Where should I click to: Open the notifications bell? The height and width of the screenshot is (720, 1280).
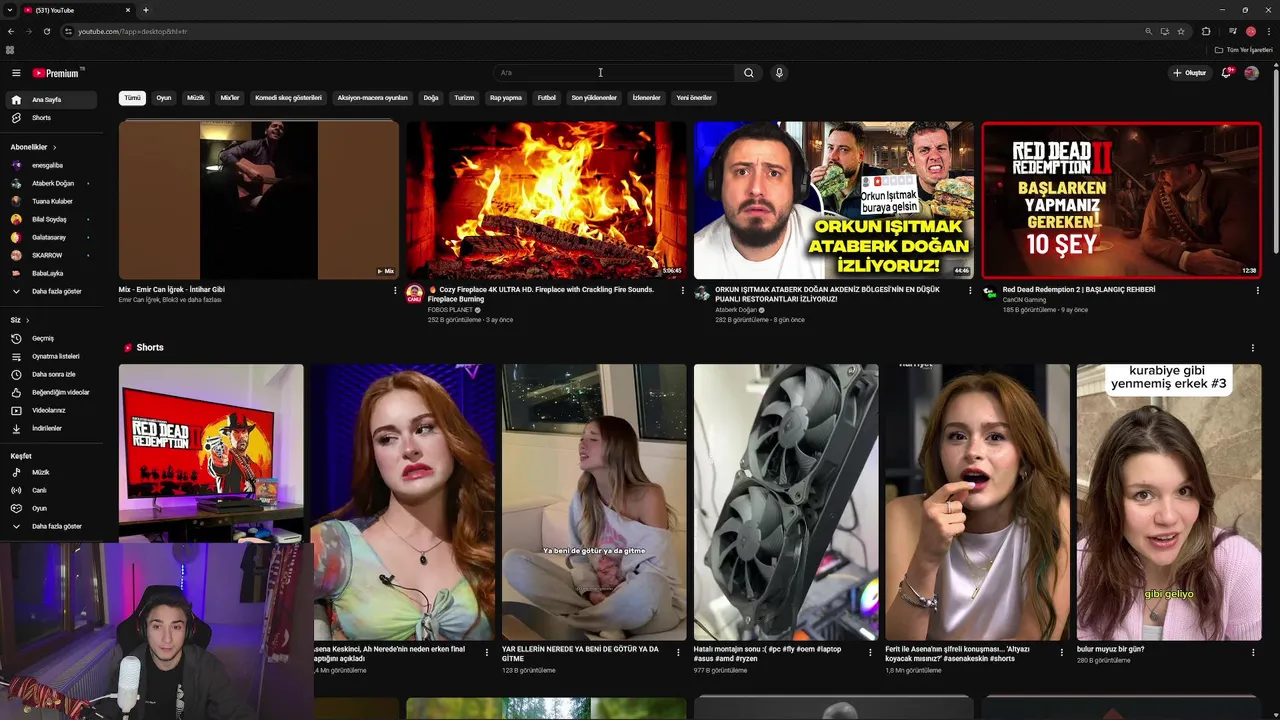tap(1227, 73)
